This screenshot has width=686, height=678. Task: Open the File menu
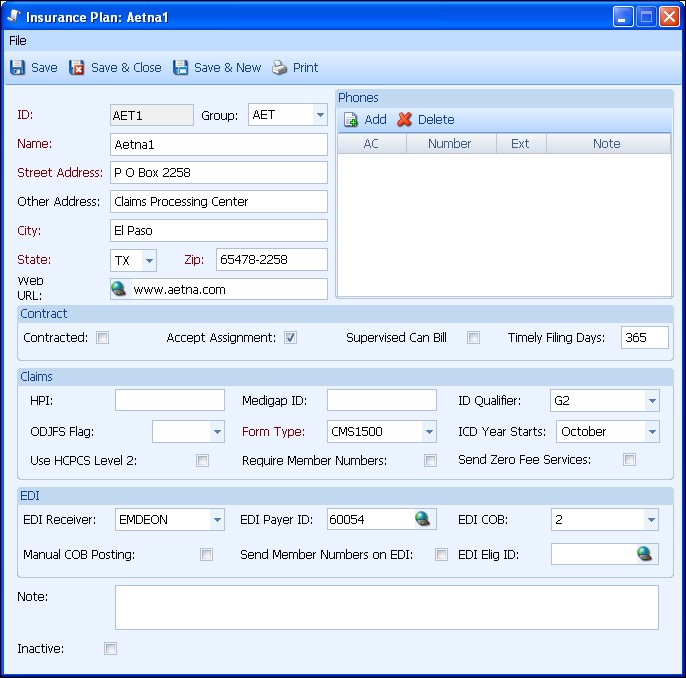tap(18, 41)
